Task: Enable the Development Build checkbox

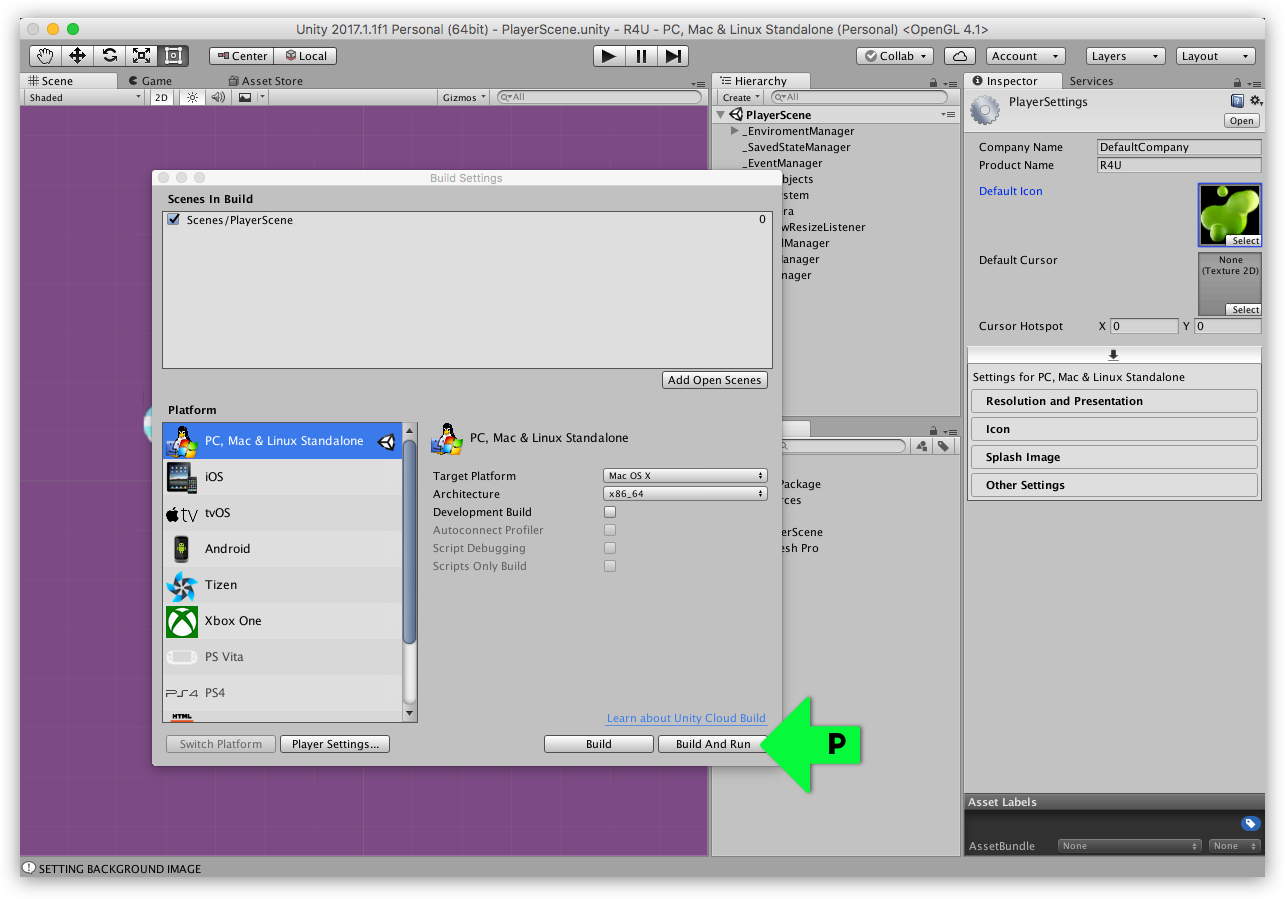Action: [x=610, y=512]
